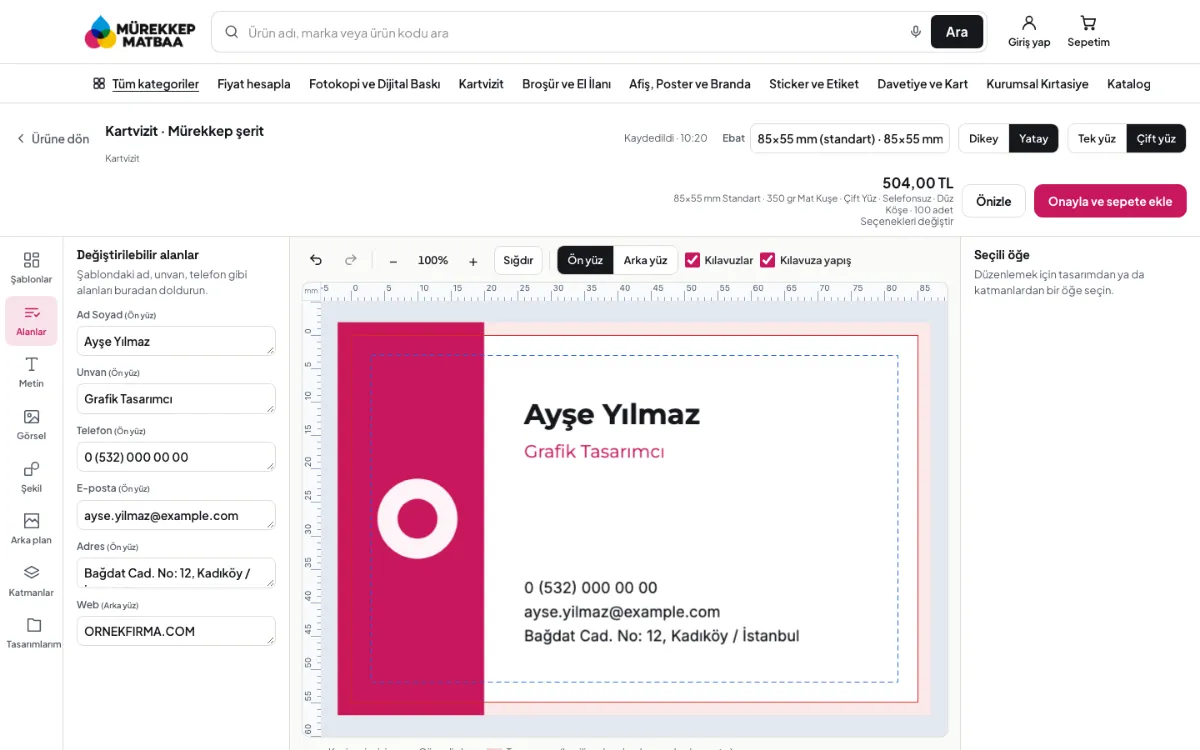
Task: Switch orientation to Dikey
Action: tap(983, 139)
